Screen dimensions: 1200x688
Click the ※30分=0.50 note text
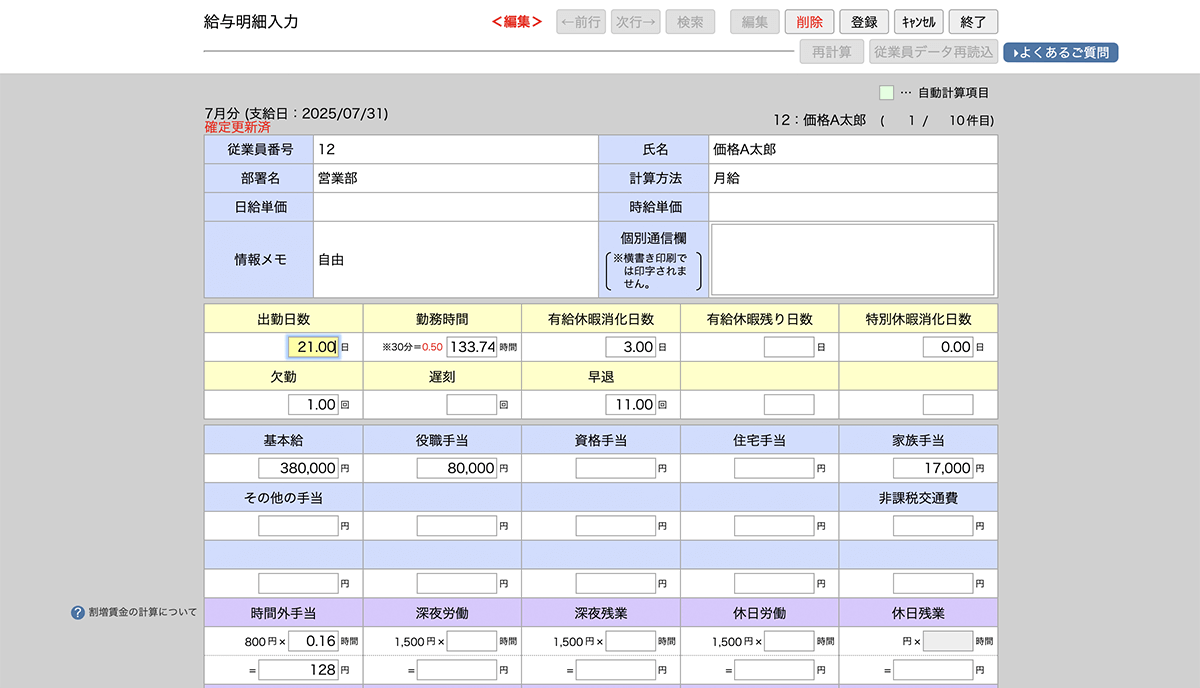pos(412,348)
